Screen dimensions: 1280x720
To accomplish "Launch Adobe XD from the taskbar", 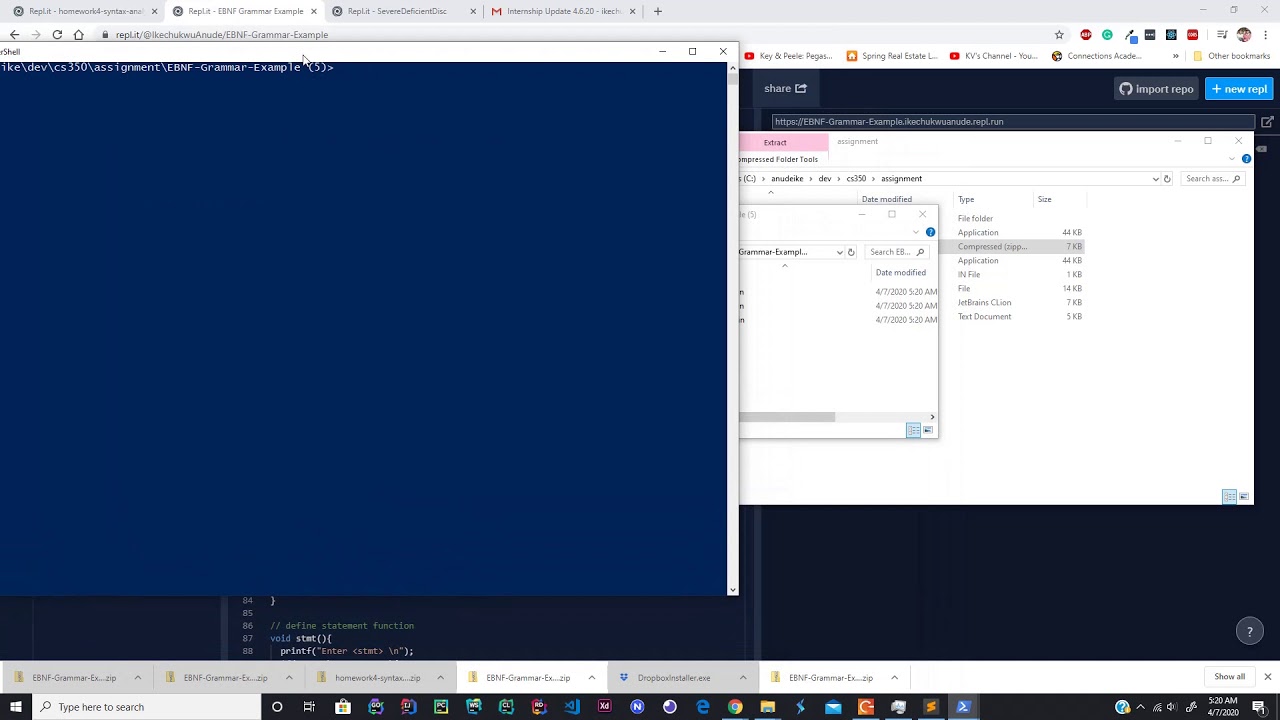I will tap(604, 707).
